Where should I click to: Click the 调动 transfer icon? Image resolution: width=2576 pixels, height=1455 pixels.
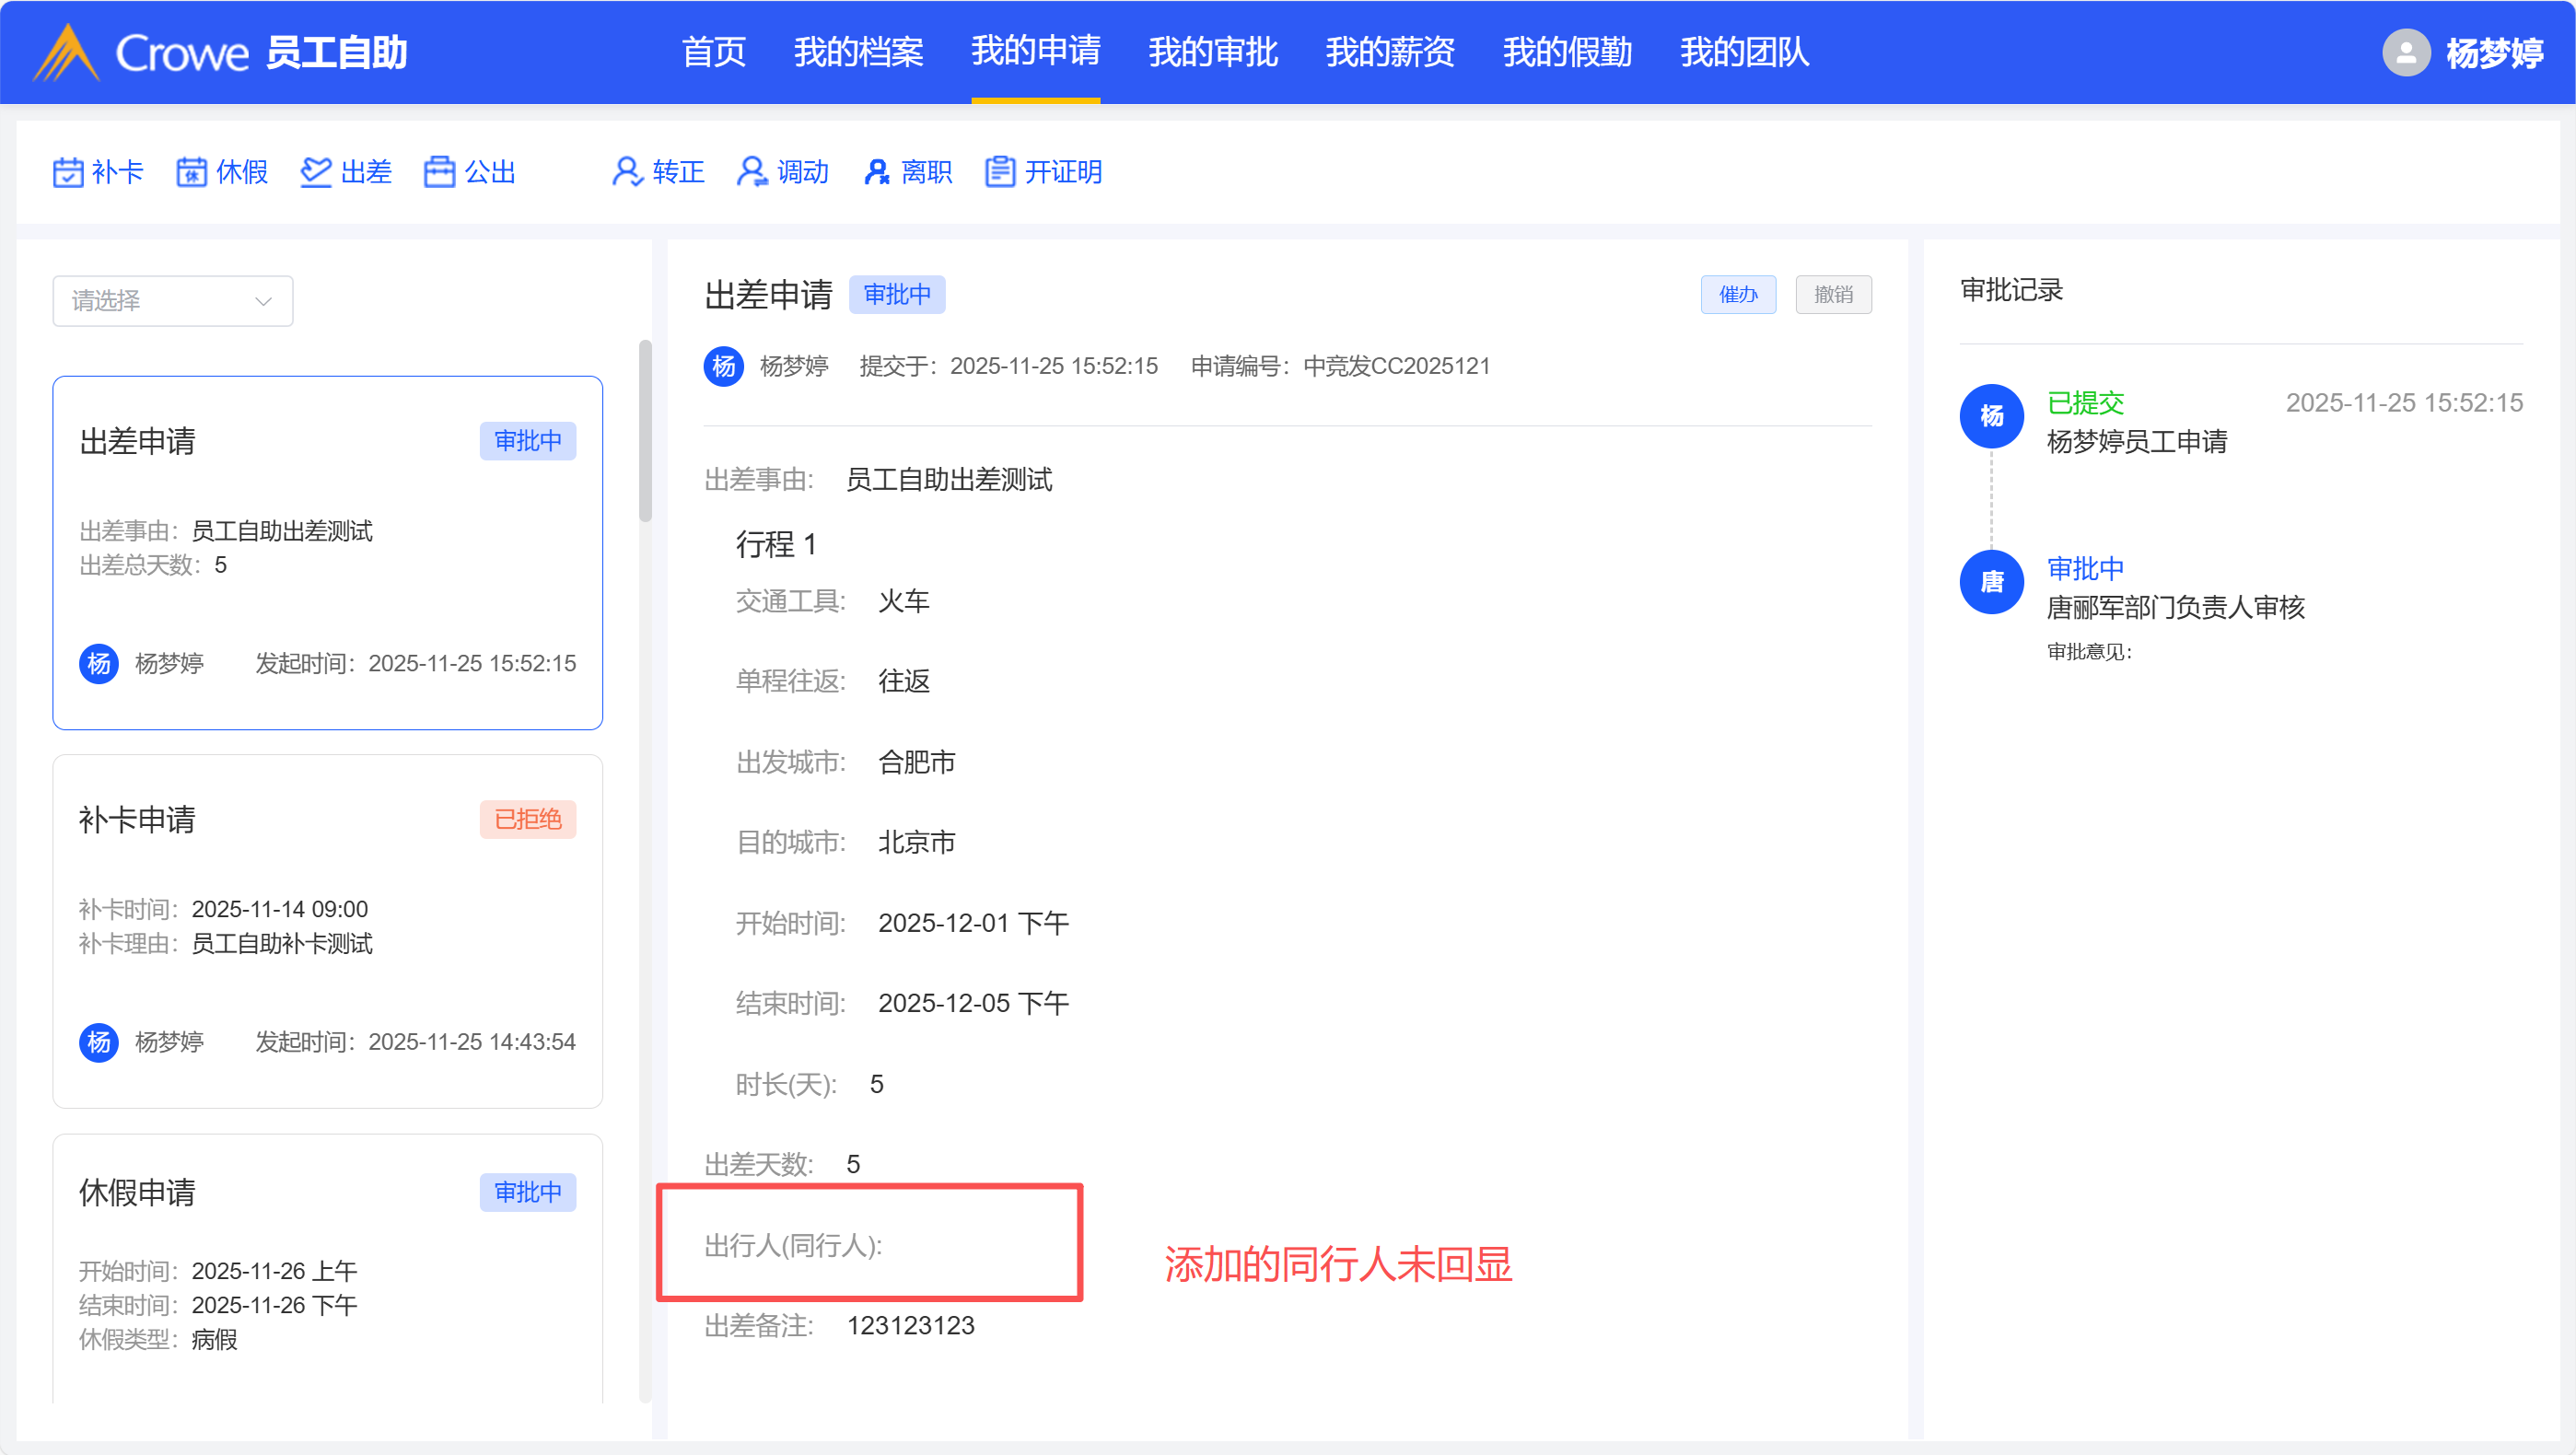[x=752, y=172]
